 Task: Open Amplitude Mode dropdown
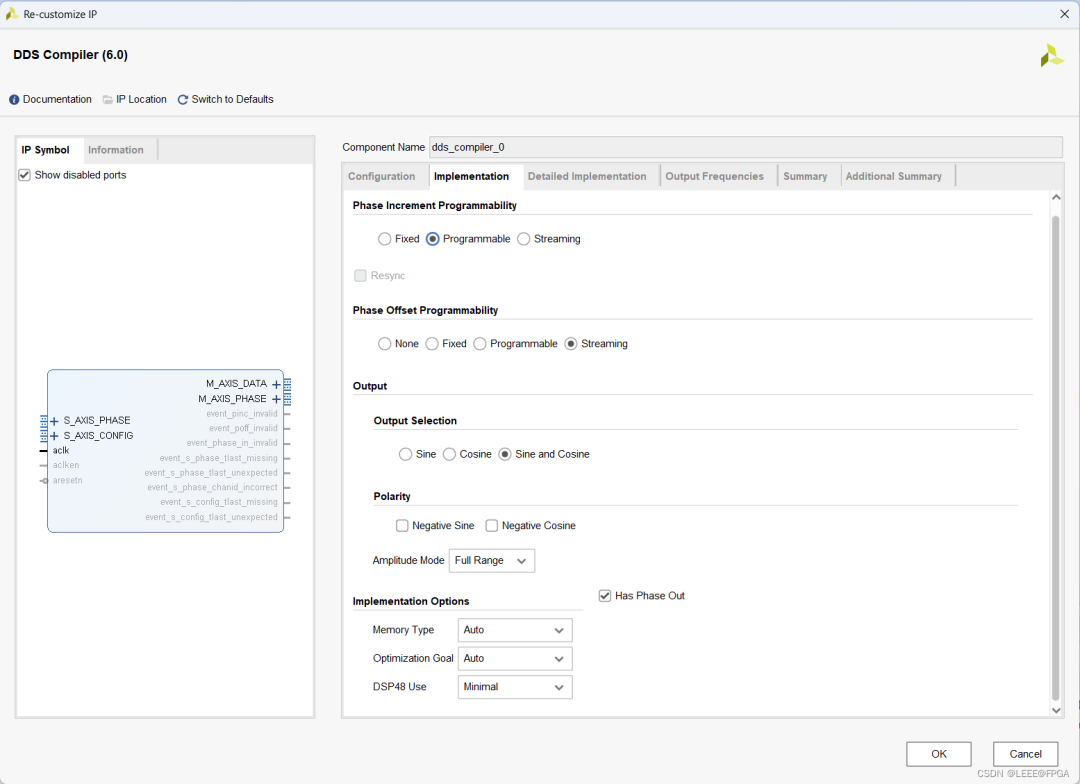tap(491, 561)
